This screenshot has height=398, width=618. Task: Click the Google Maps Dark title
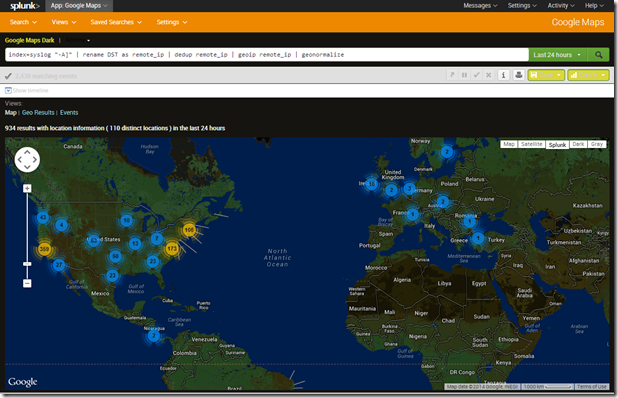coord(30,40)
